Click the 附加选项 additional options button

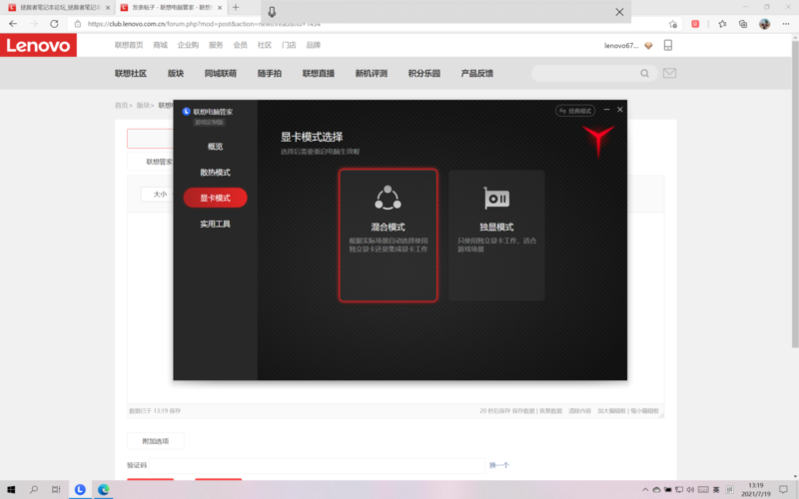155,441
